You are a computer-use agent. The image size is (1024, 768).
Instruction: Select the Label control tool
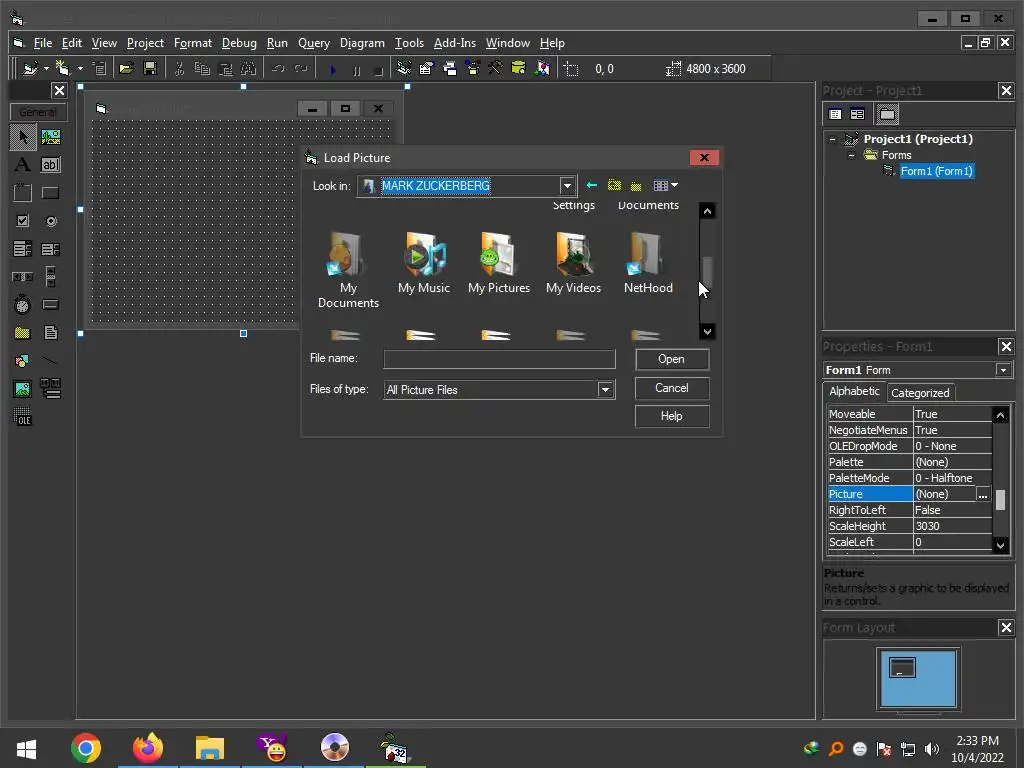23,165
